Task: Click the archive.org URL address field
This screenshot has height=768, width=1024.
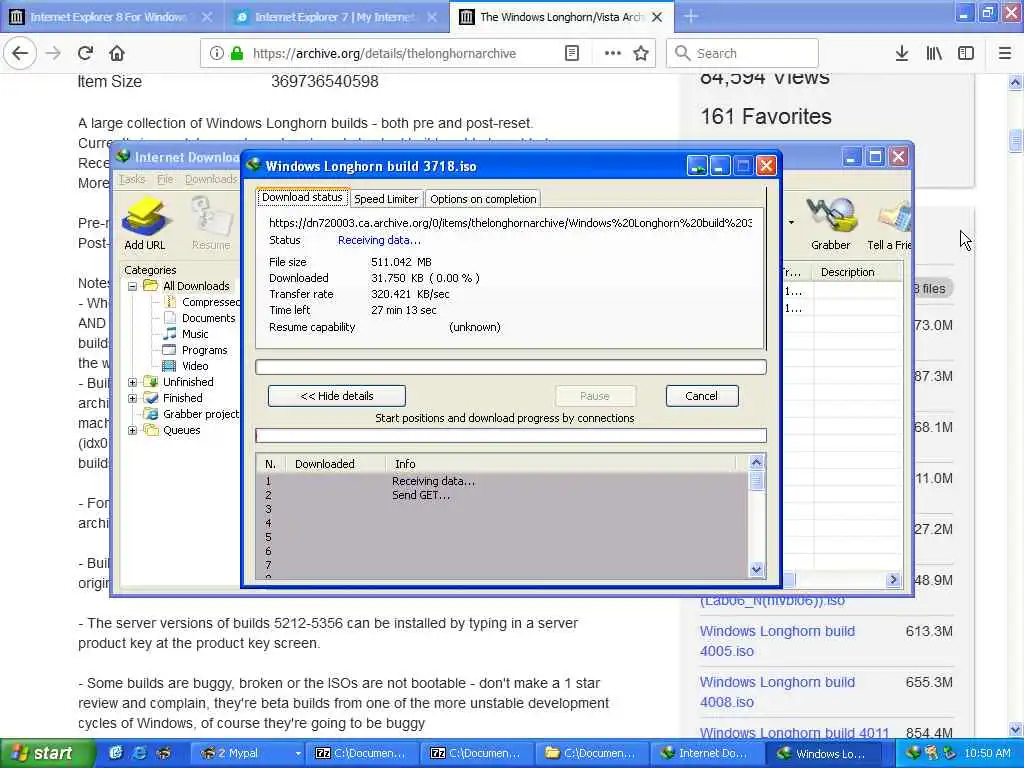Action: [x=384, y=53]
